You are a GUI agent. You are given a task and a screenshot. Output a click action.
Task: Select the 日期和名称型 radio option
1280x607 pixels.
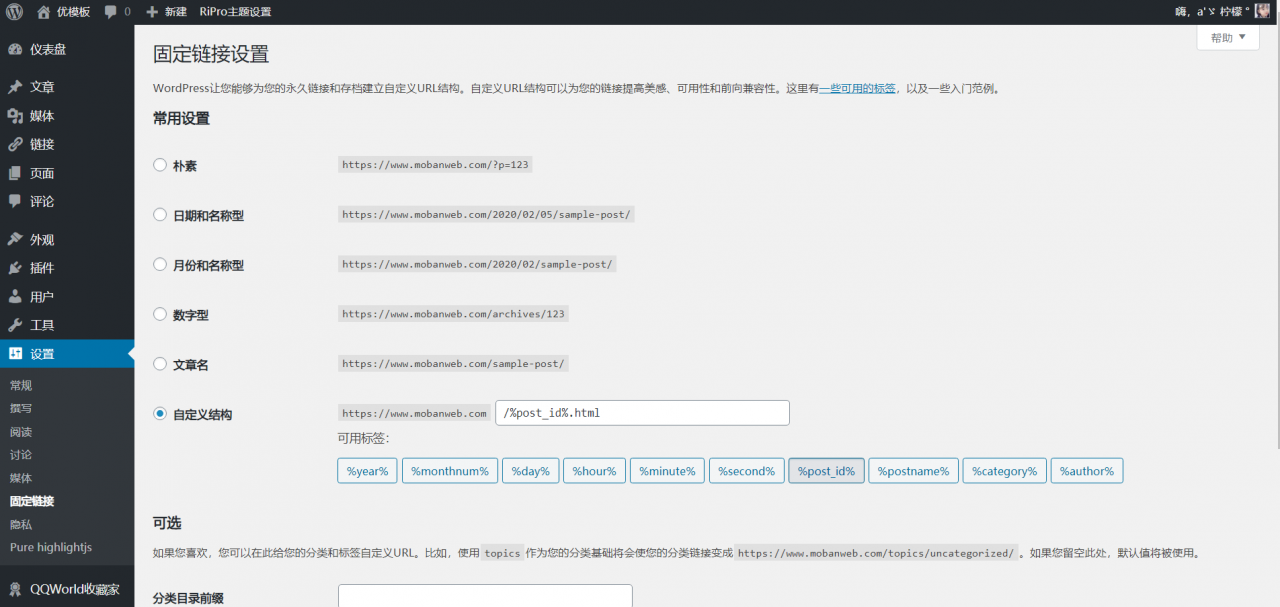pos(160,214)
